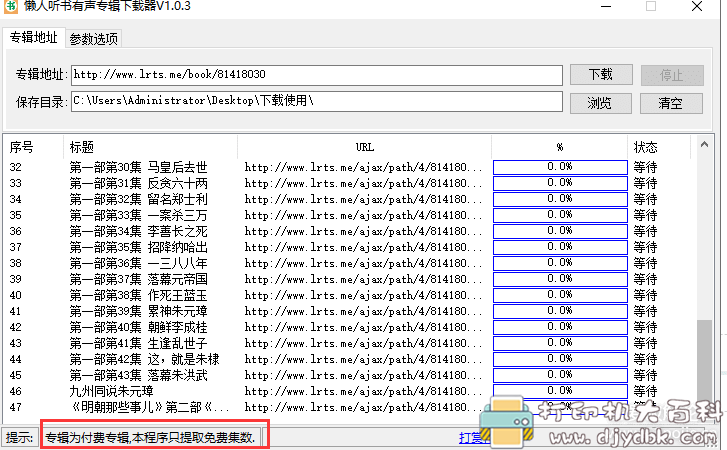The width and height of the screenshot is (727, 450).
Task: Click the progress bar in row 33
Action: (x=560, y=183)
